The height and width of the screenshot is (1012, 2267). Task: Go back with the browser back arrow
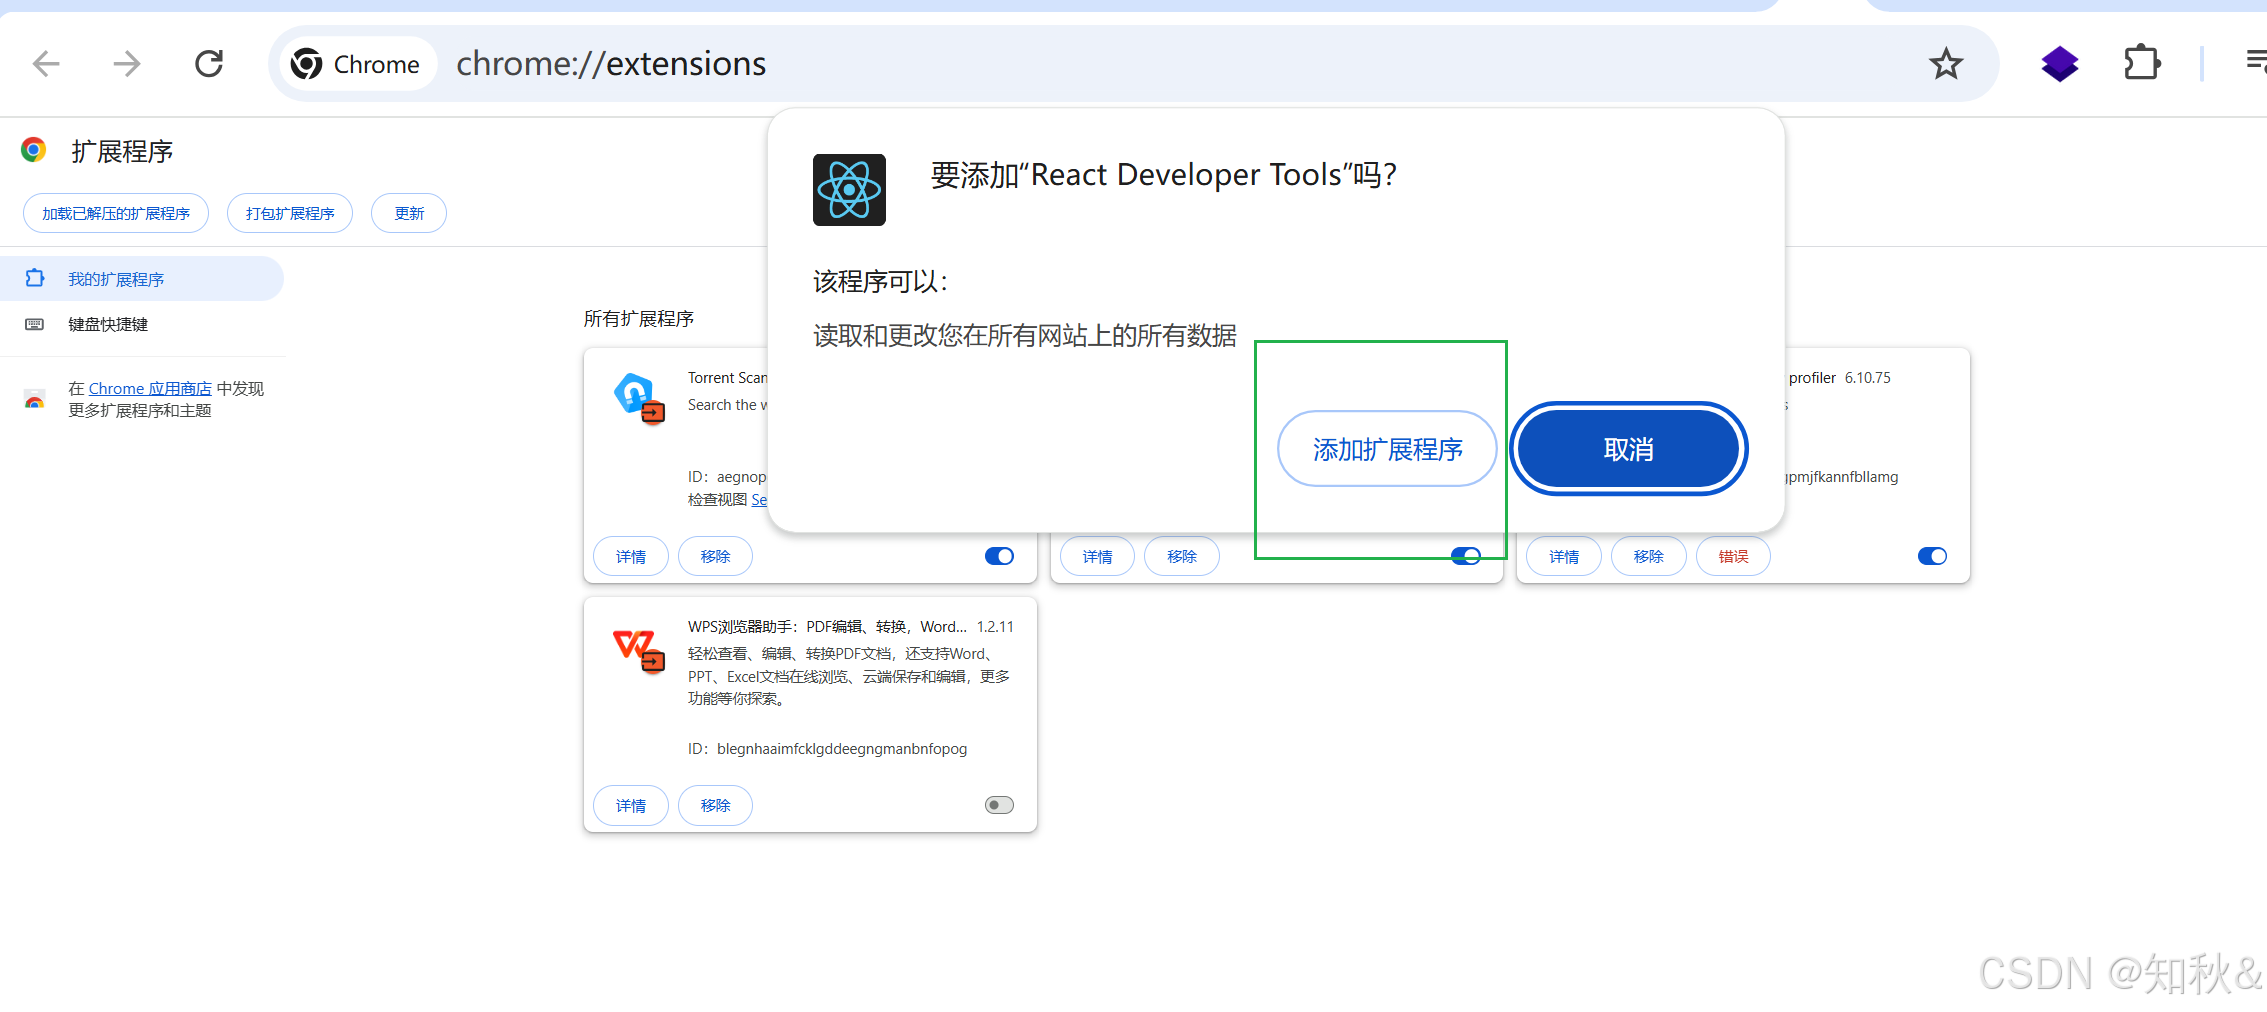click(x=46, y=64)
